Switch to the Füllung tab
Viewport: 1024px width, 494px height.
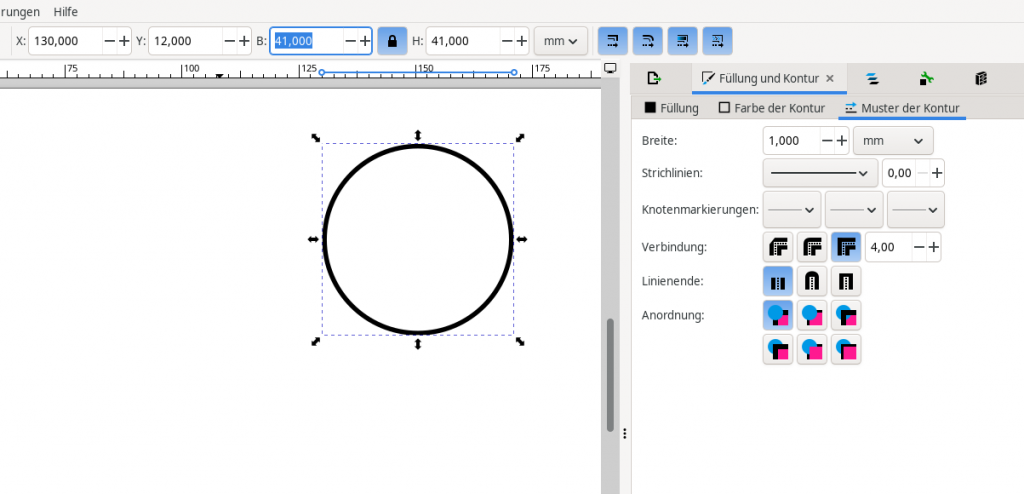pyautogui.click(x=672, y=108)
